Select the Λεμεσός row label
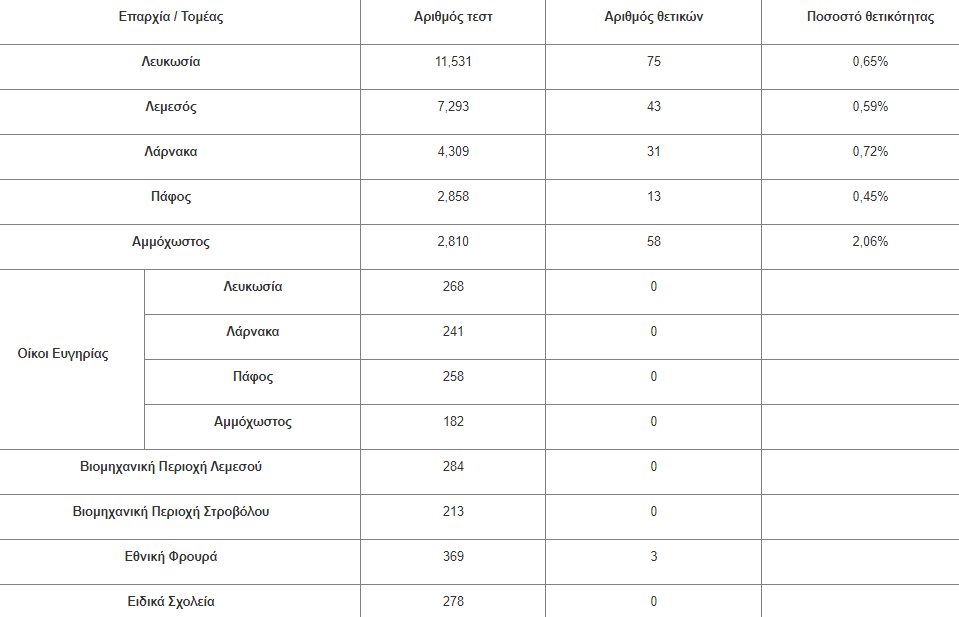This screenshot has width=959, height=617. [x=171, y=106]
